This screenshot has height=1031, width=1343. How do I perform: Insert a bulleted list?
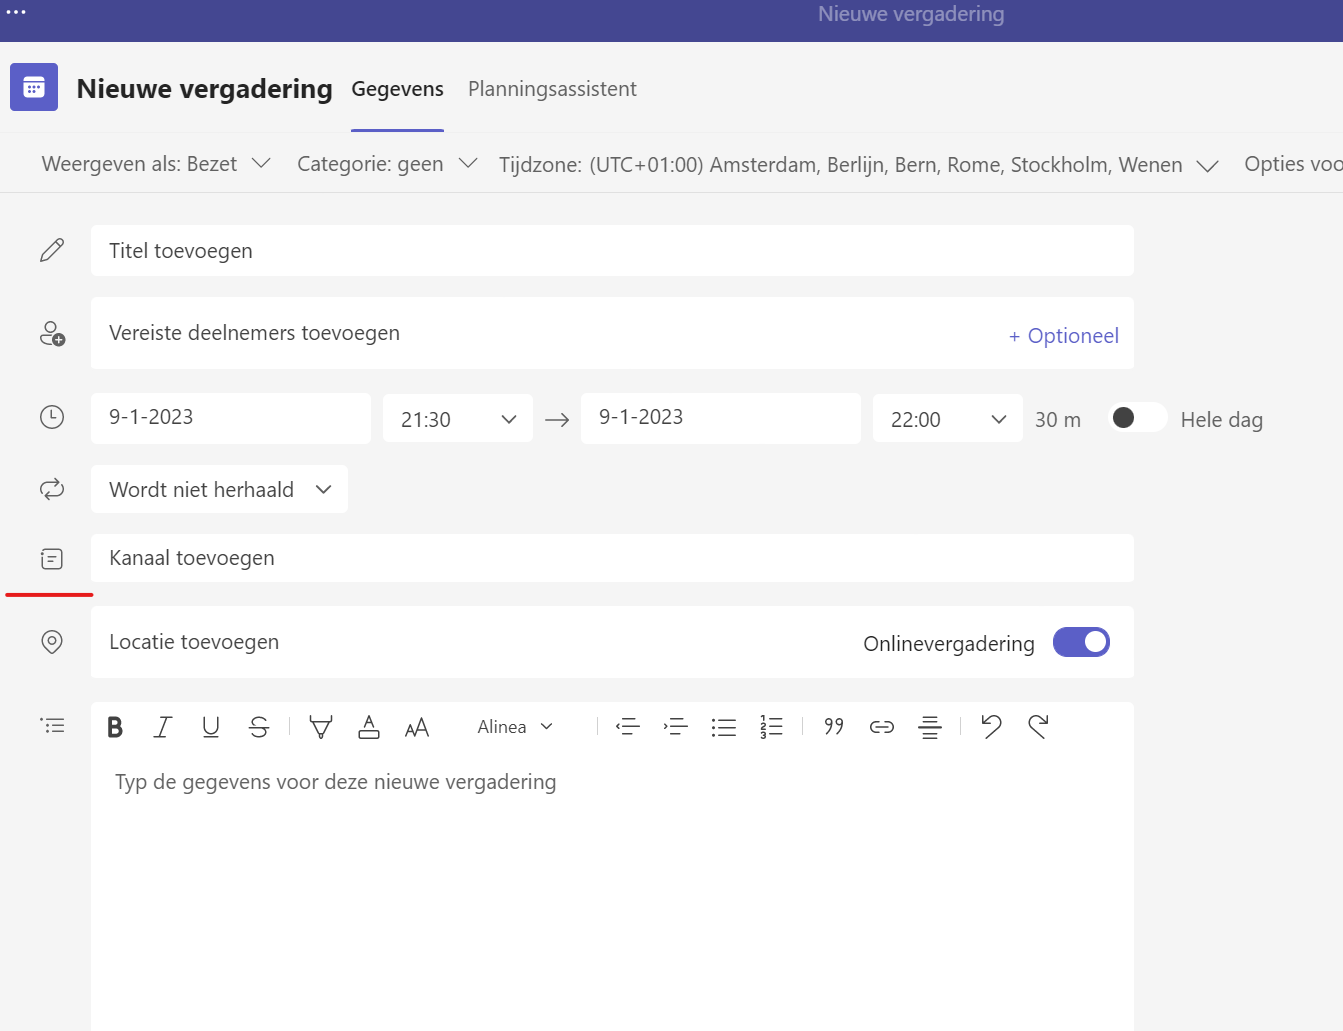point(724,727)
